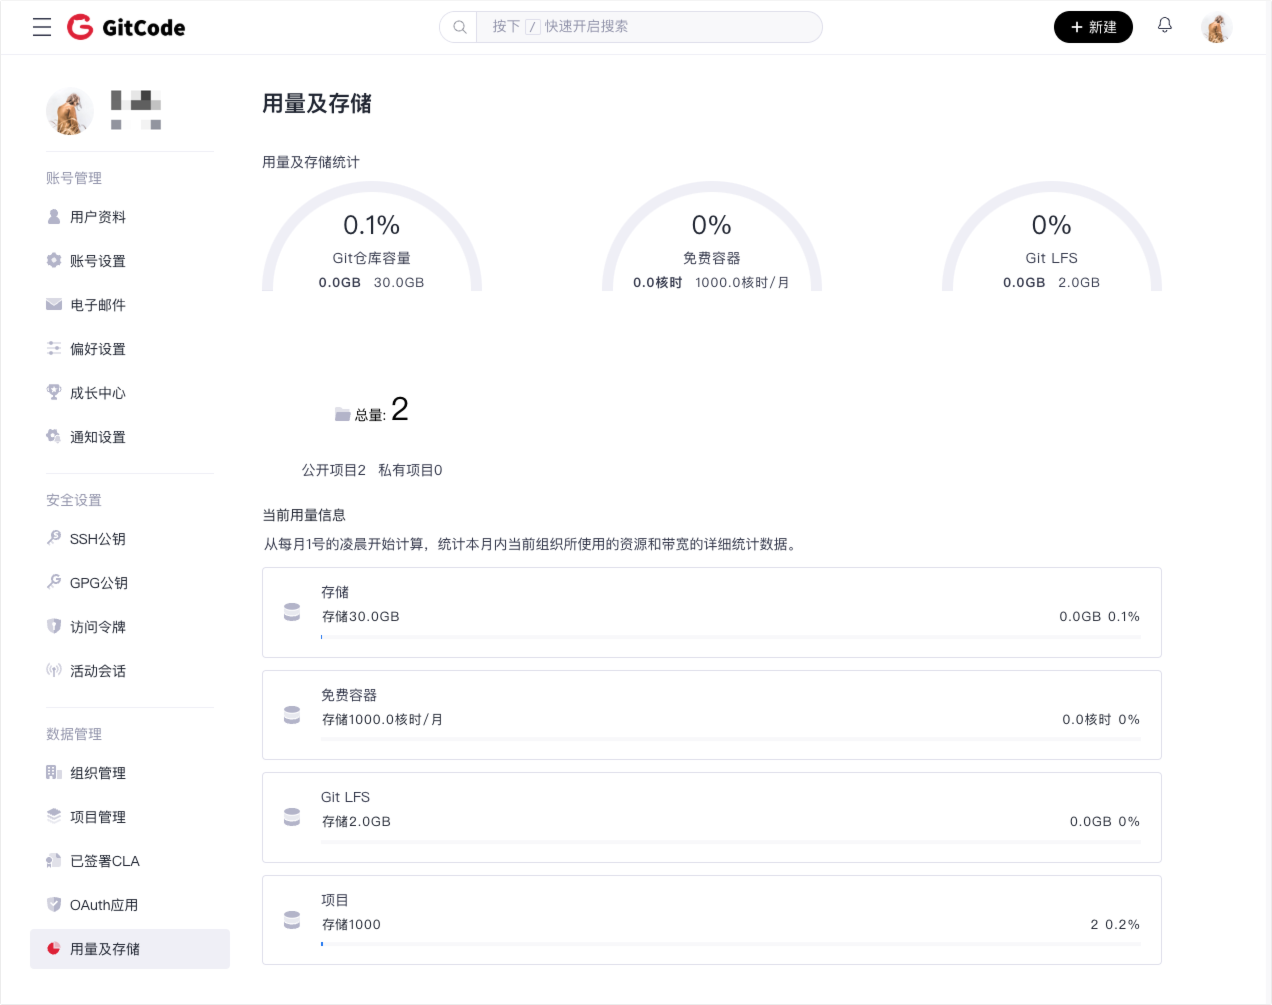Open 通知设置 in the sidebar
Screen dimensions: 1272x1005
[97, 437]
